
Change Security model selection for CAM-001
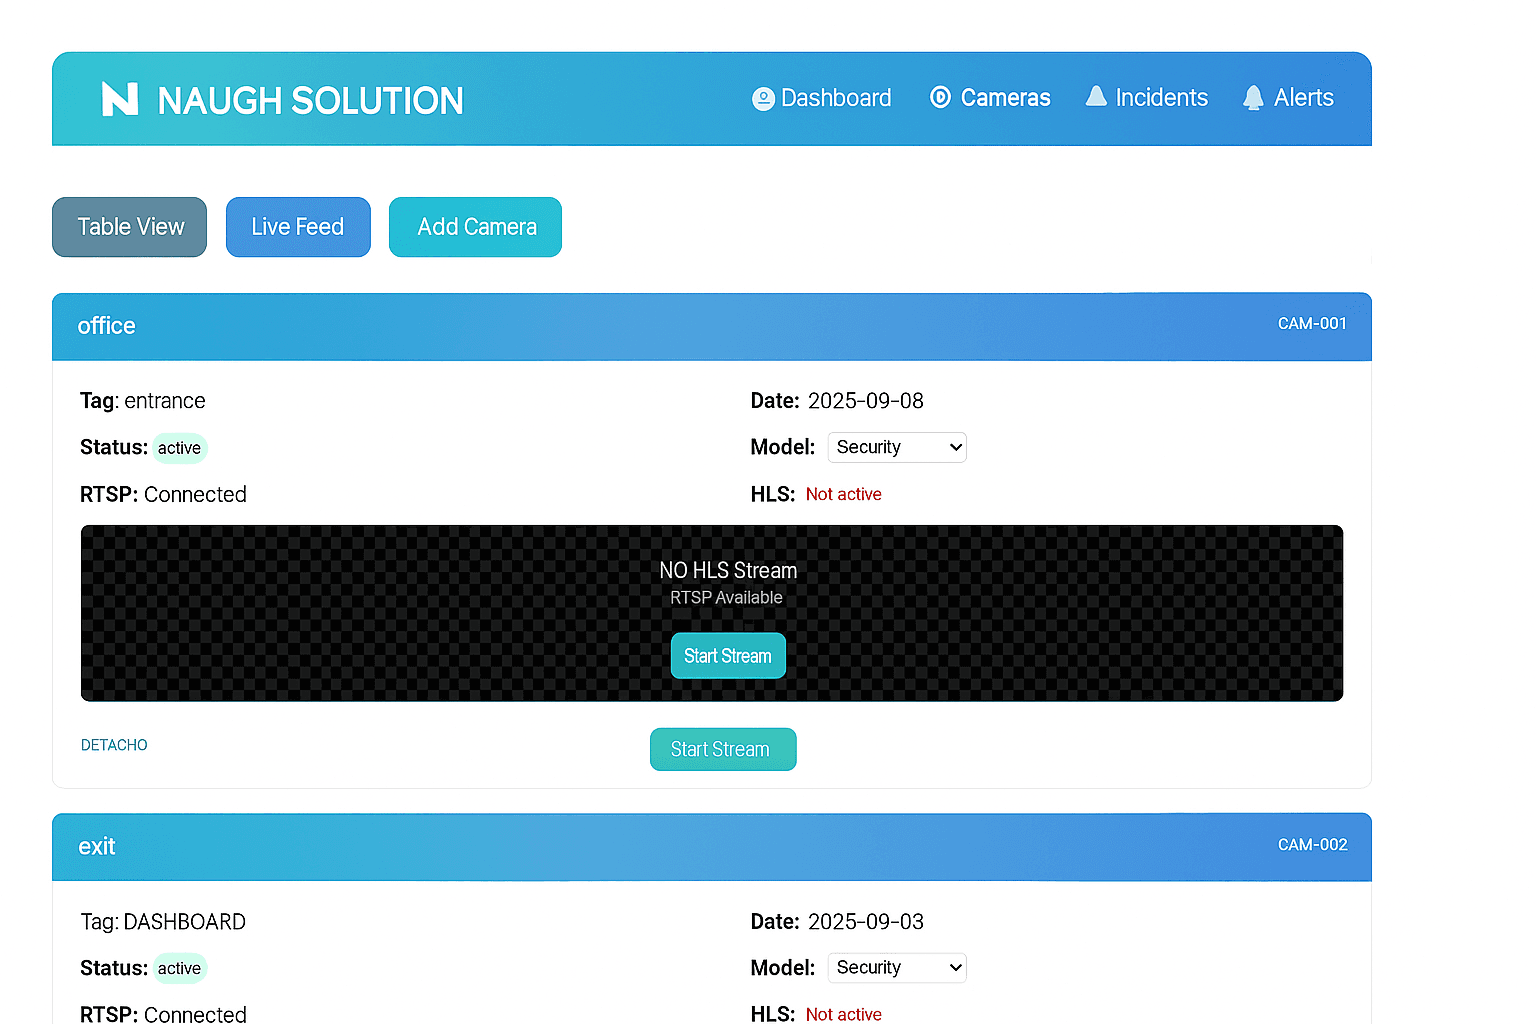point(896,447)
